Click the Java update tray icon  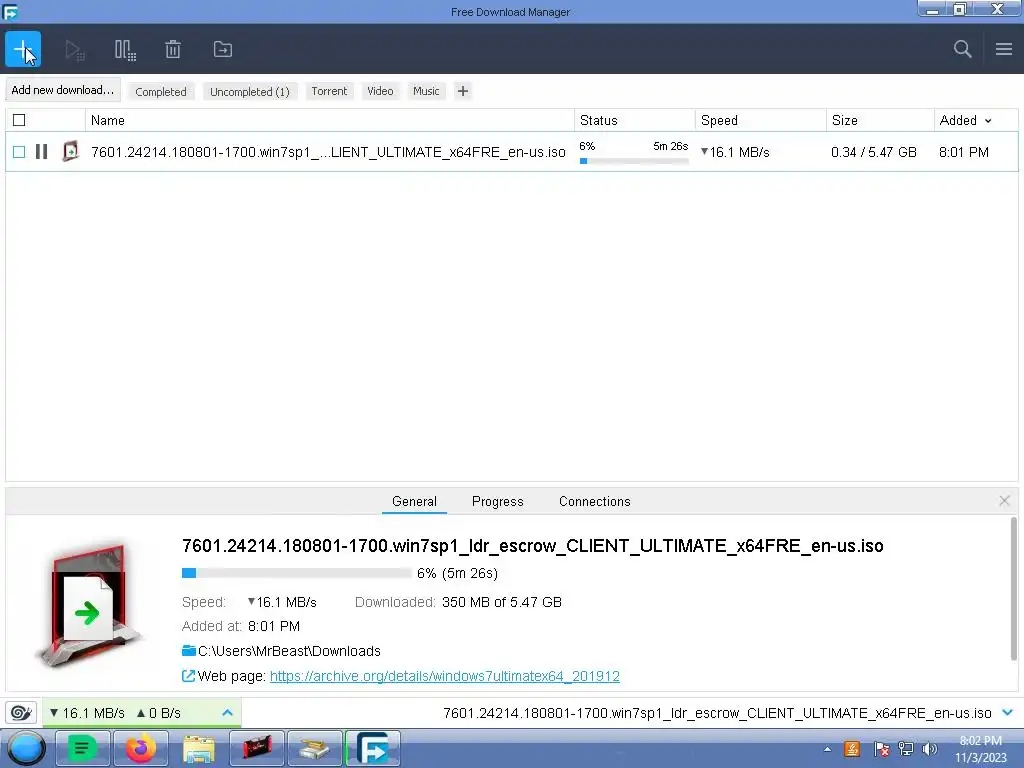[852, 749]
